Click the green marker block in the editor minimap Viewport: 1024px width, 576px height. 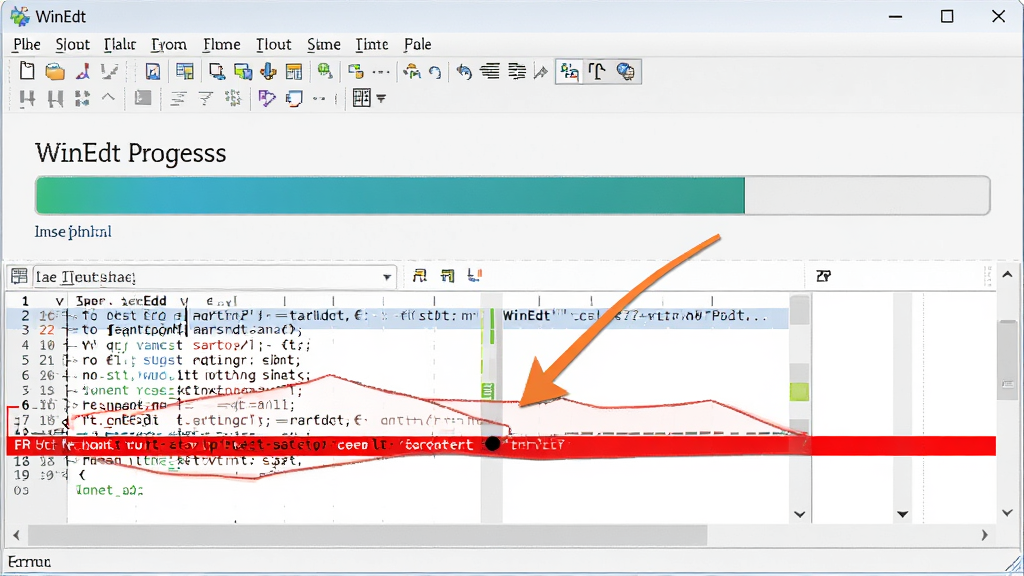[799, 392]
